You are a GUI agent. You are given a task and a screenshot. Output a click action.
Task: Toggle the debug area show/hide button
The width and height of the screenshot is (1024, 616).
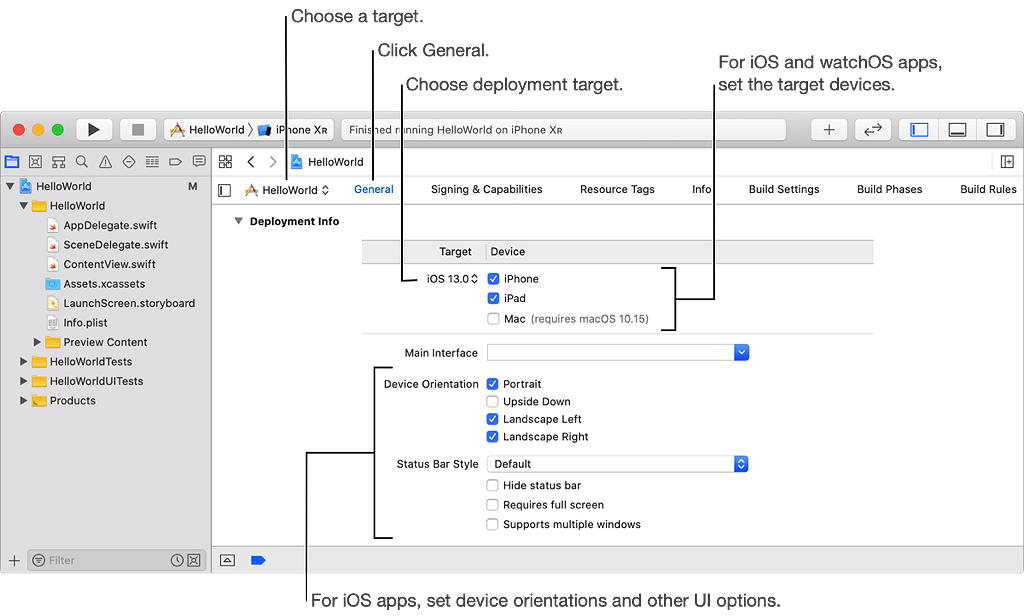[x=227, y=560]
